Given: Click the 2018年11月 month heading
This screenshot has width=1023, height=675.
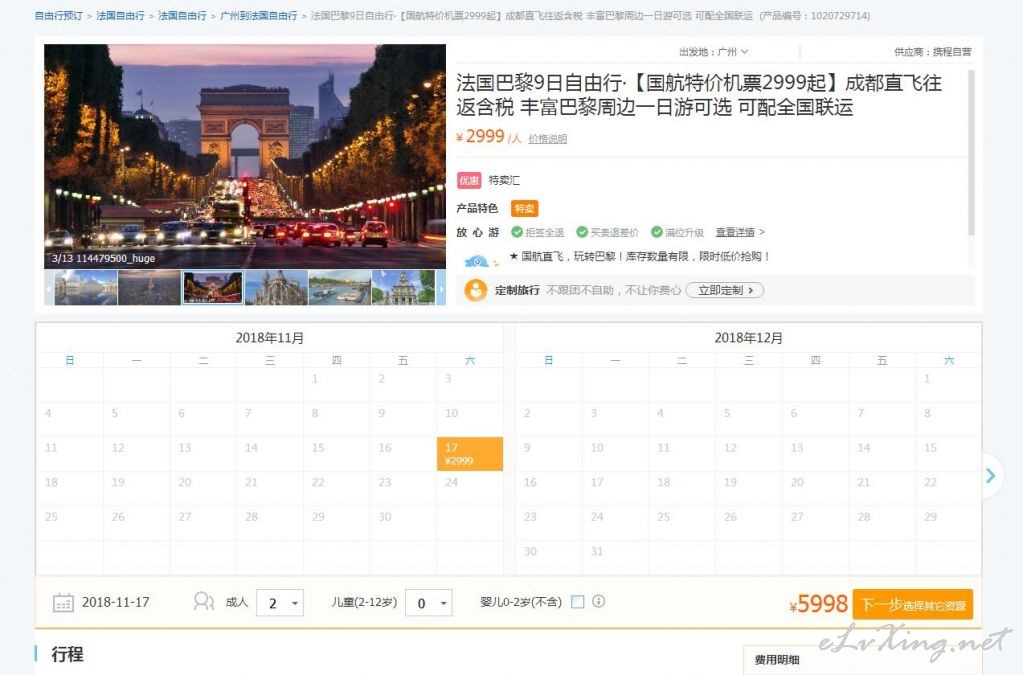Looking at the screenshot, I should click(x=269, y=338).
